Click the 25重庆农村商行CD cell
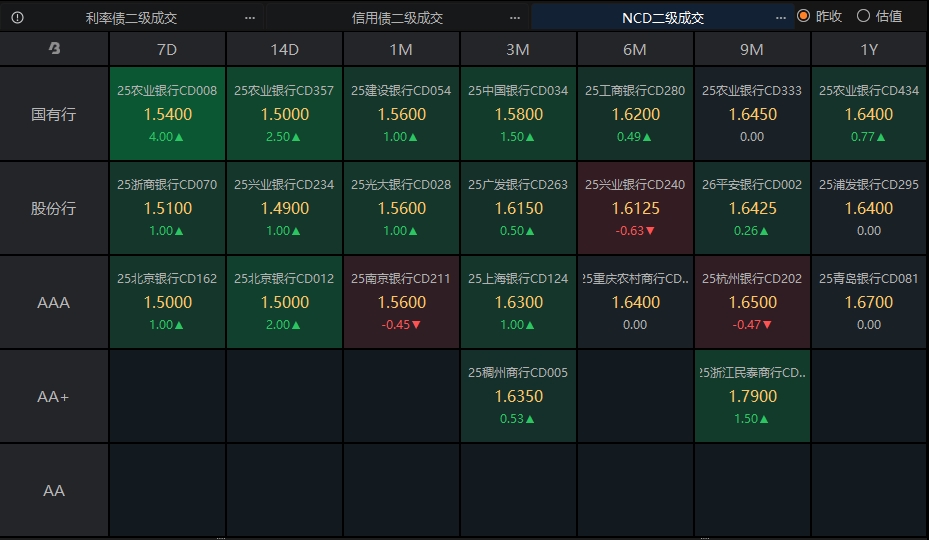Screen dimensions: 929x540 click(x=635, y=302)
